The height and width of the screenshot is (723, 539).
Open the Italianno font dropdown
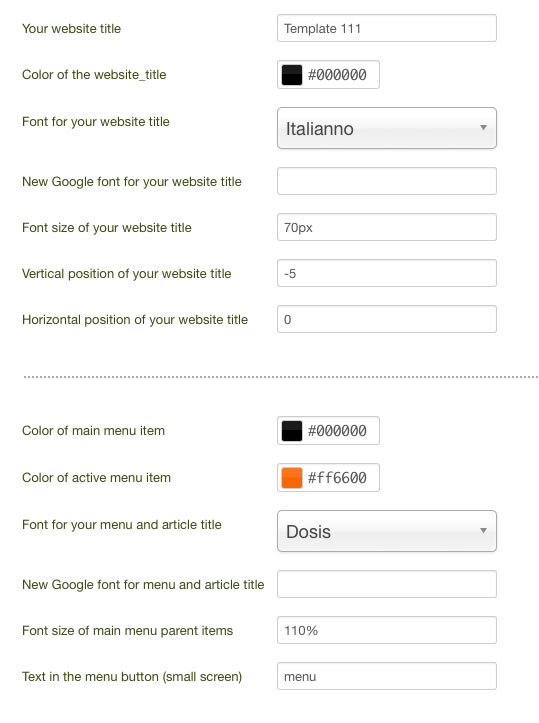click(386, 128)
